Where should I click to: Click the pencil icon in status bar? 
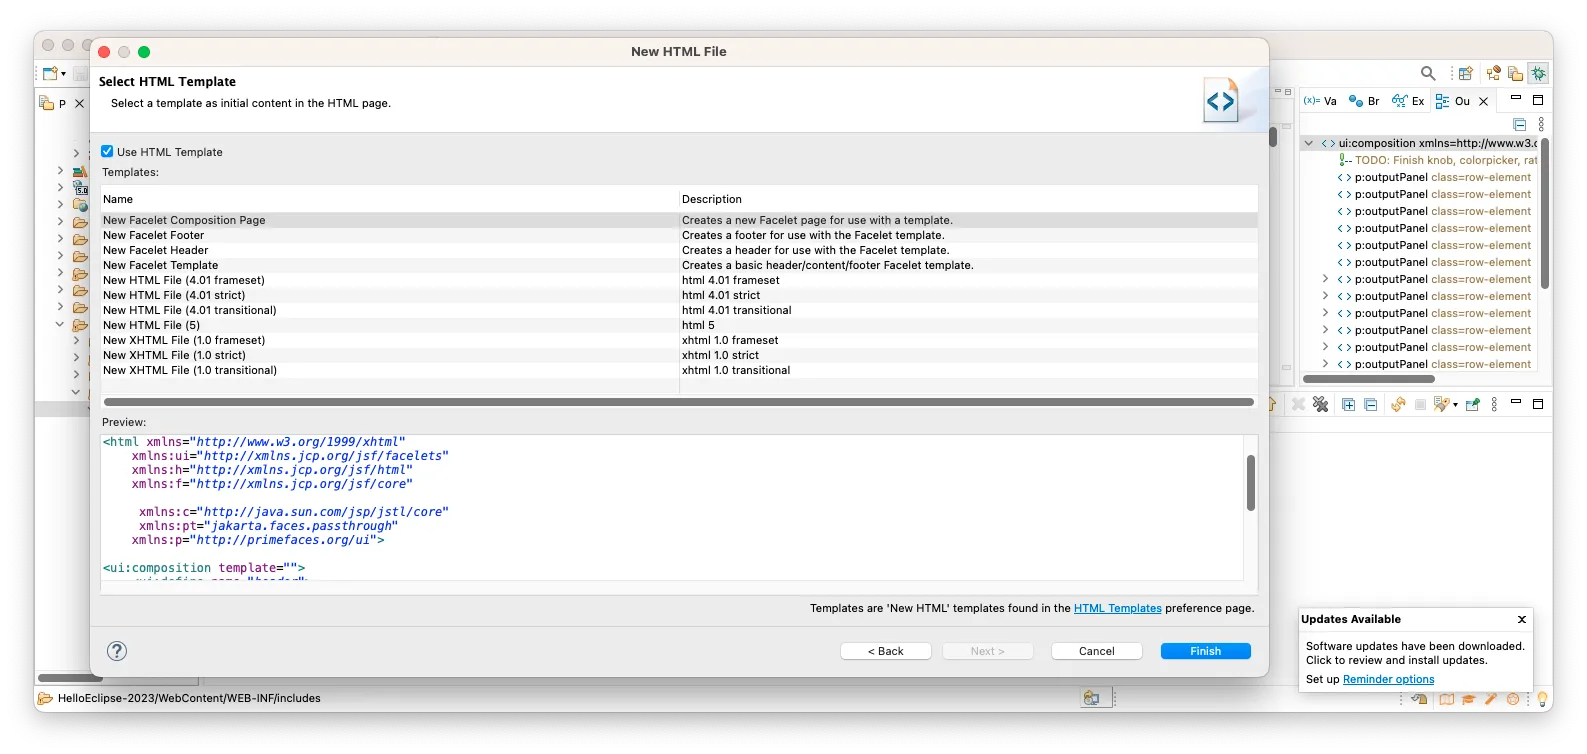click(x=1491, y=699)
